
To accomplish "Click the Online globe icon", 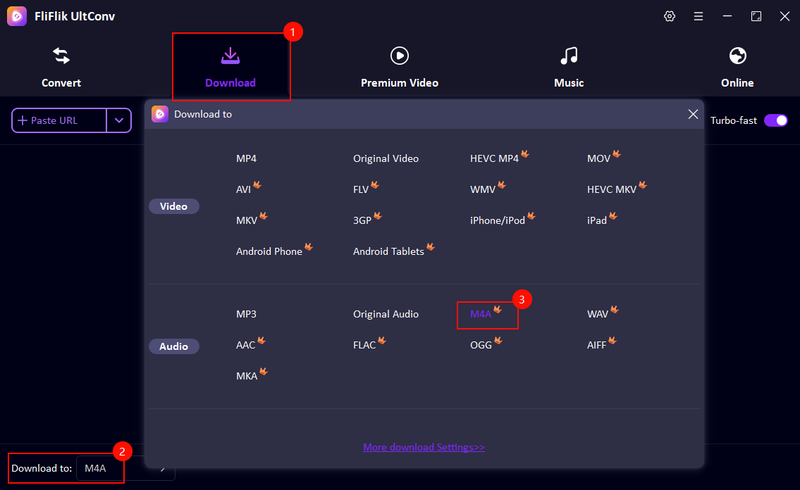I will point(738,56).
